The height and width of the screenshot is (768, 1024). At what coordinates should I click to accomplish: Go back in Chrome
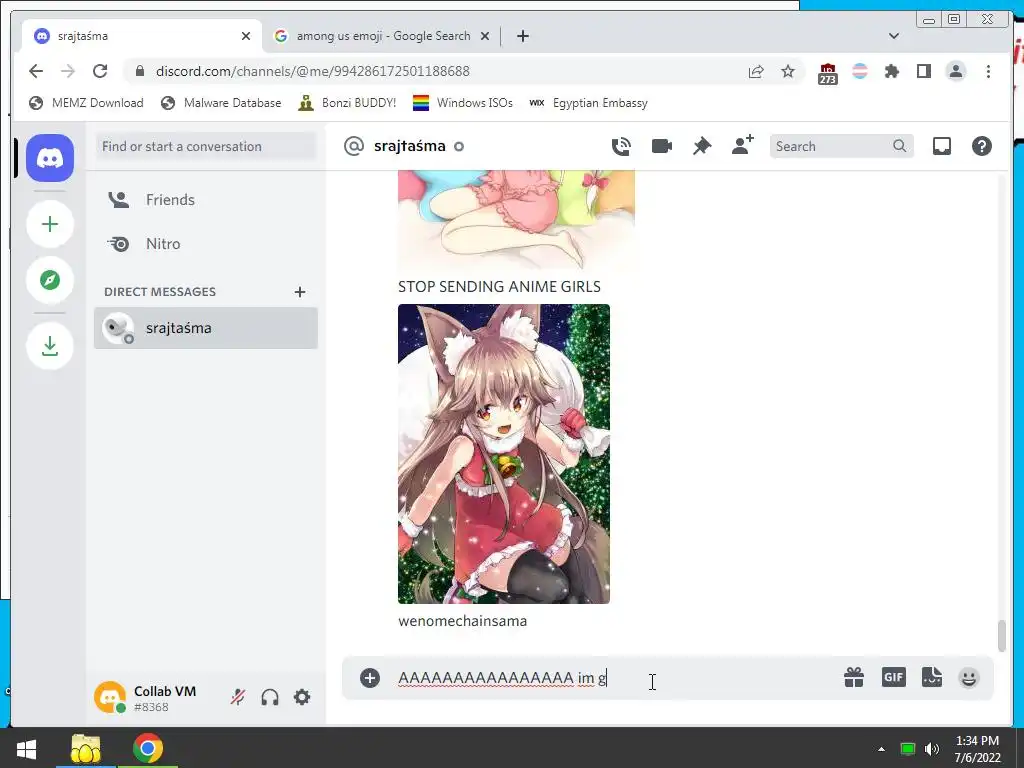[x=36, y=71]
